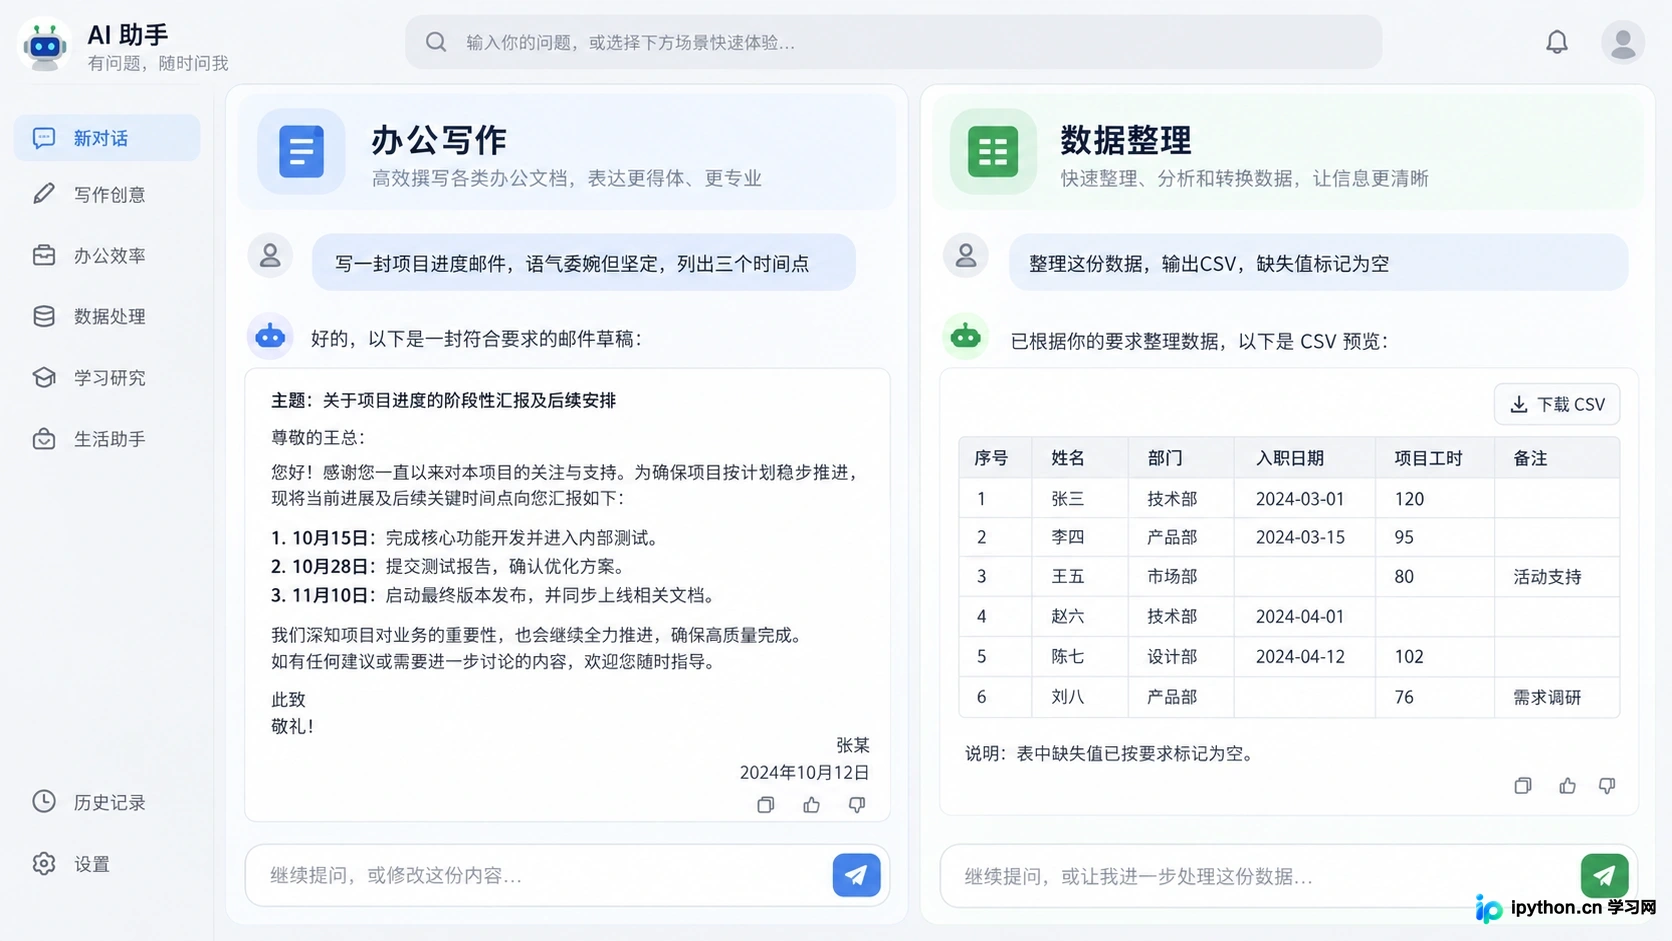The width and height of the screenshot is (1672, 941).
Task: Dislike the email draft reply
Action: 857,804
